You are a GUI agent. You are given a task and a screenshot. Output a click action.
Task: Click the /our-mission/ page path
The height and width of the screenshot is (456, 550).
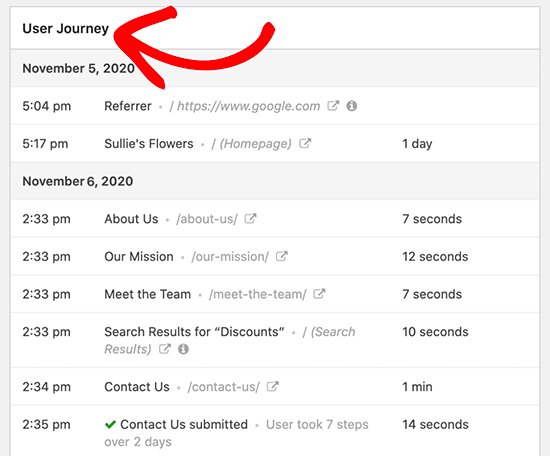pyautogui.click(x=230, y=256)
